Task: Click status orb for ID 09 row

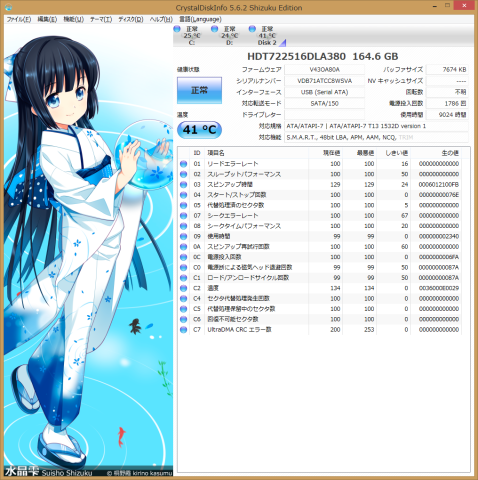Action: 183,236
